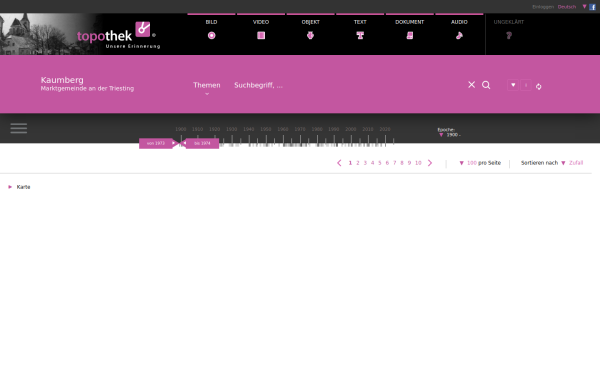Open results page 2
The width and height of the screenshot is (600, 375).
[x=358, y=163]
